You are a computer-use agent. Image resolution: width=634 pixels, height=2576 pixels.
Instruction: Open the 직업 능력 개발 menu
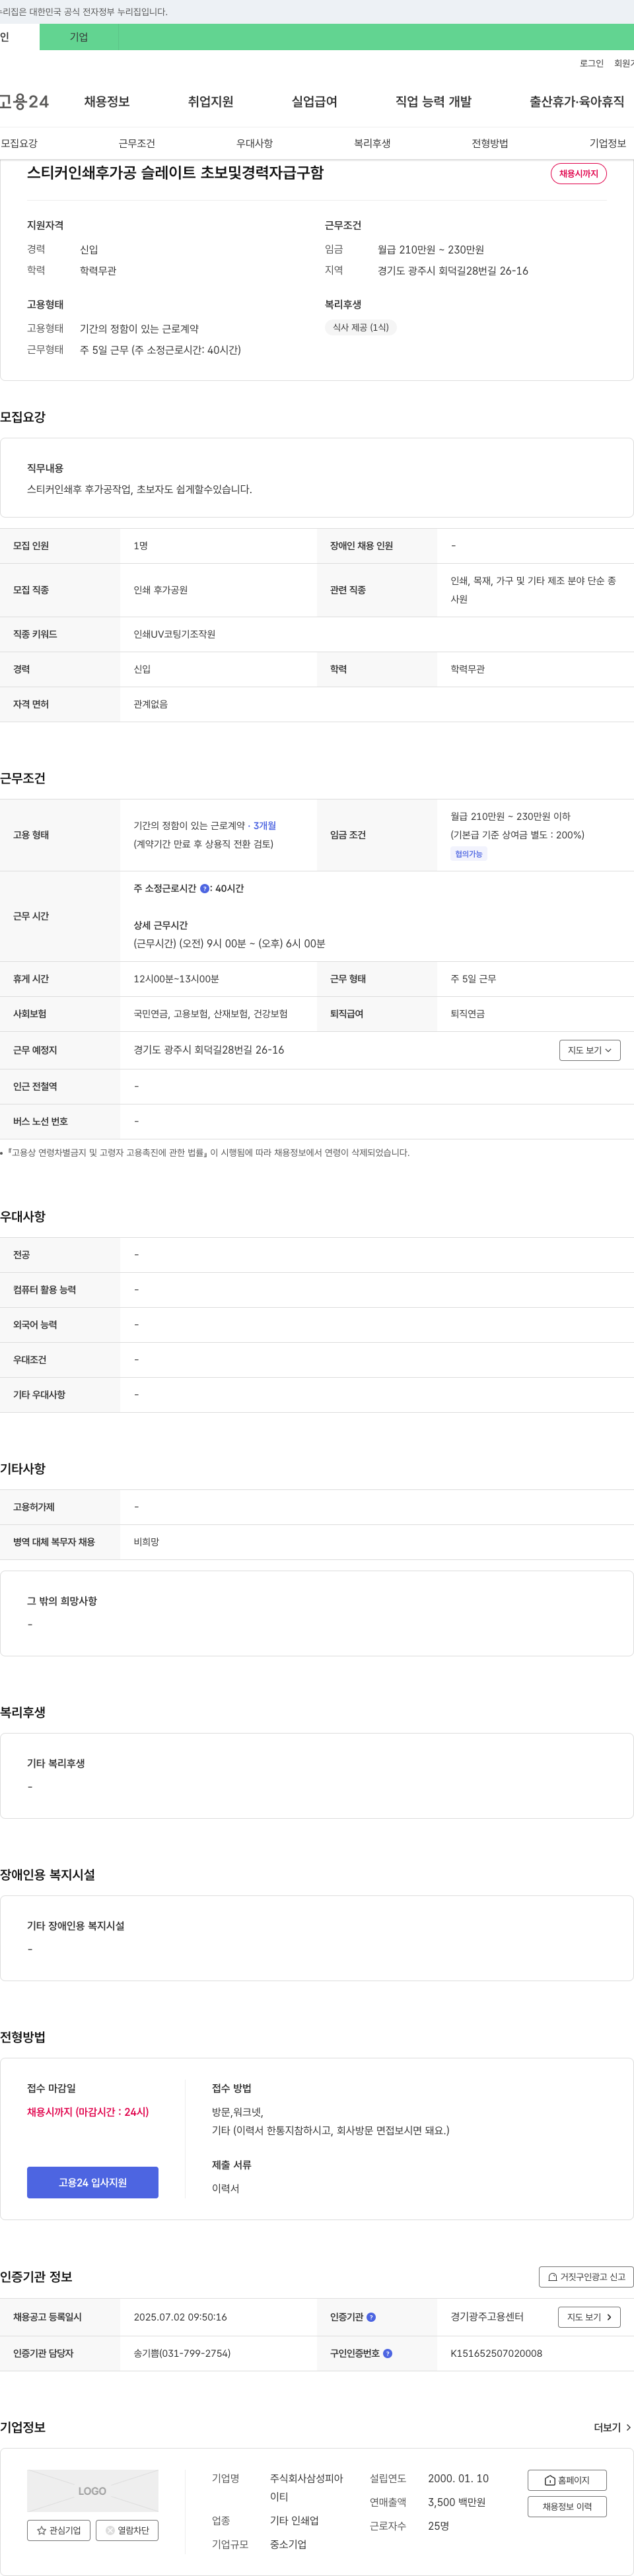tap(433, 102)
